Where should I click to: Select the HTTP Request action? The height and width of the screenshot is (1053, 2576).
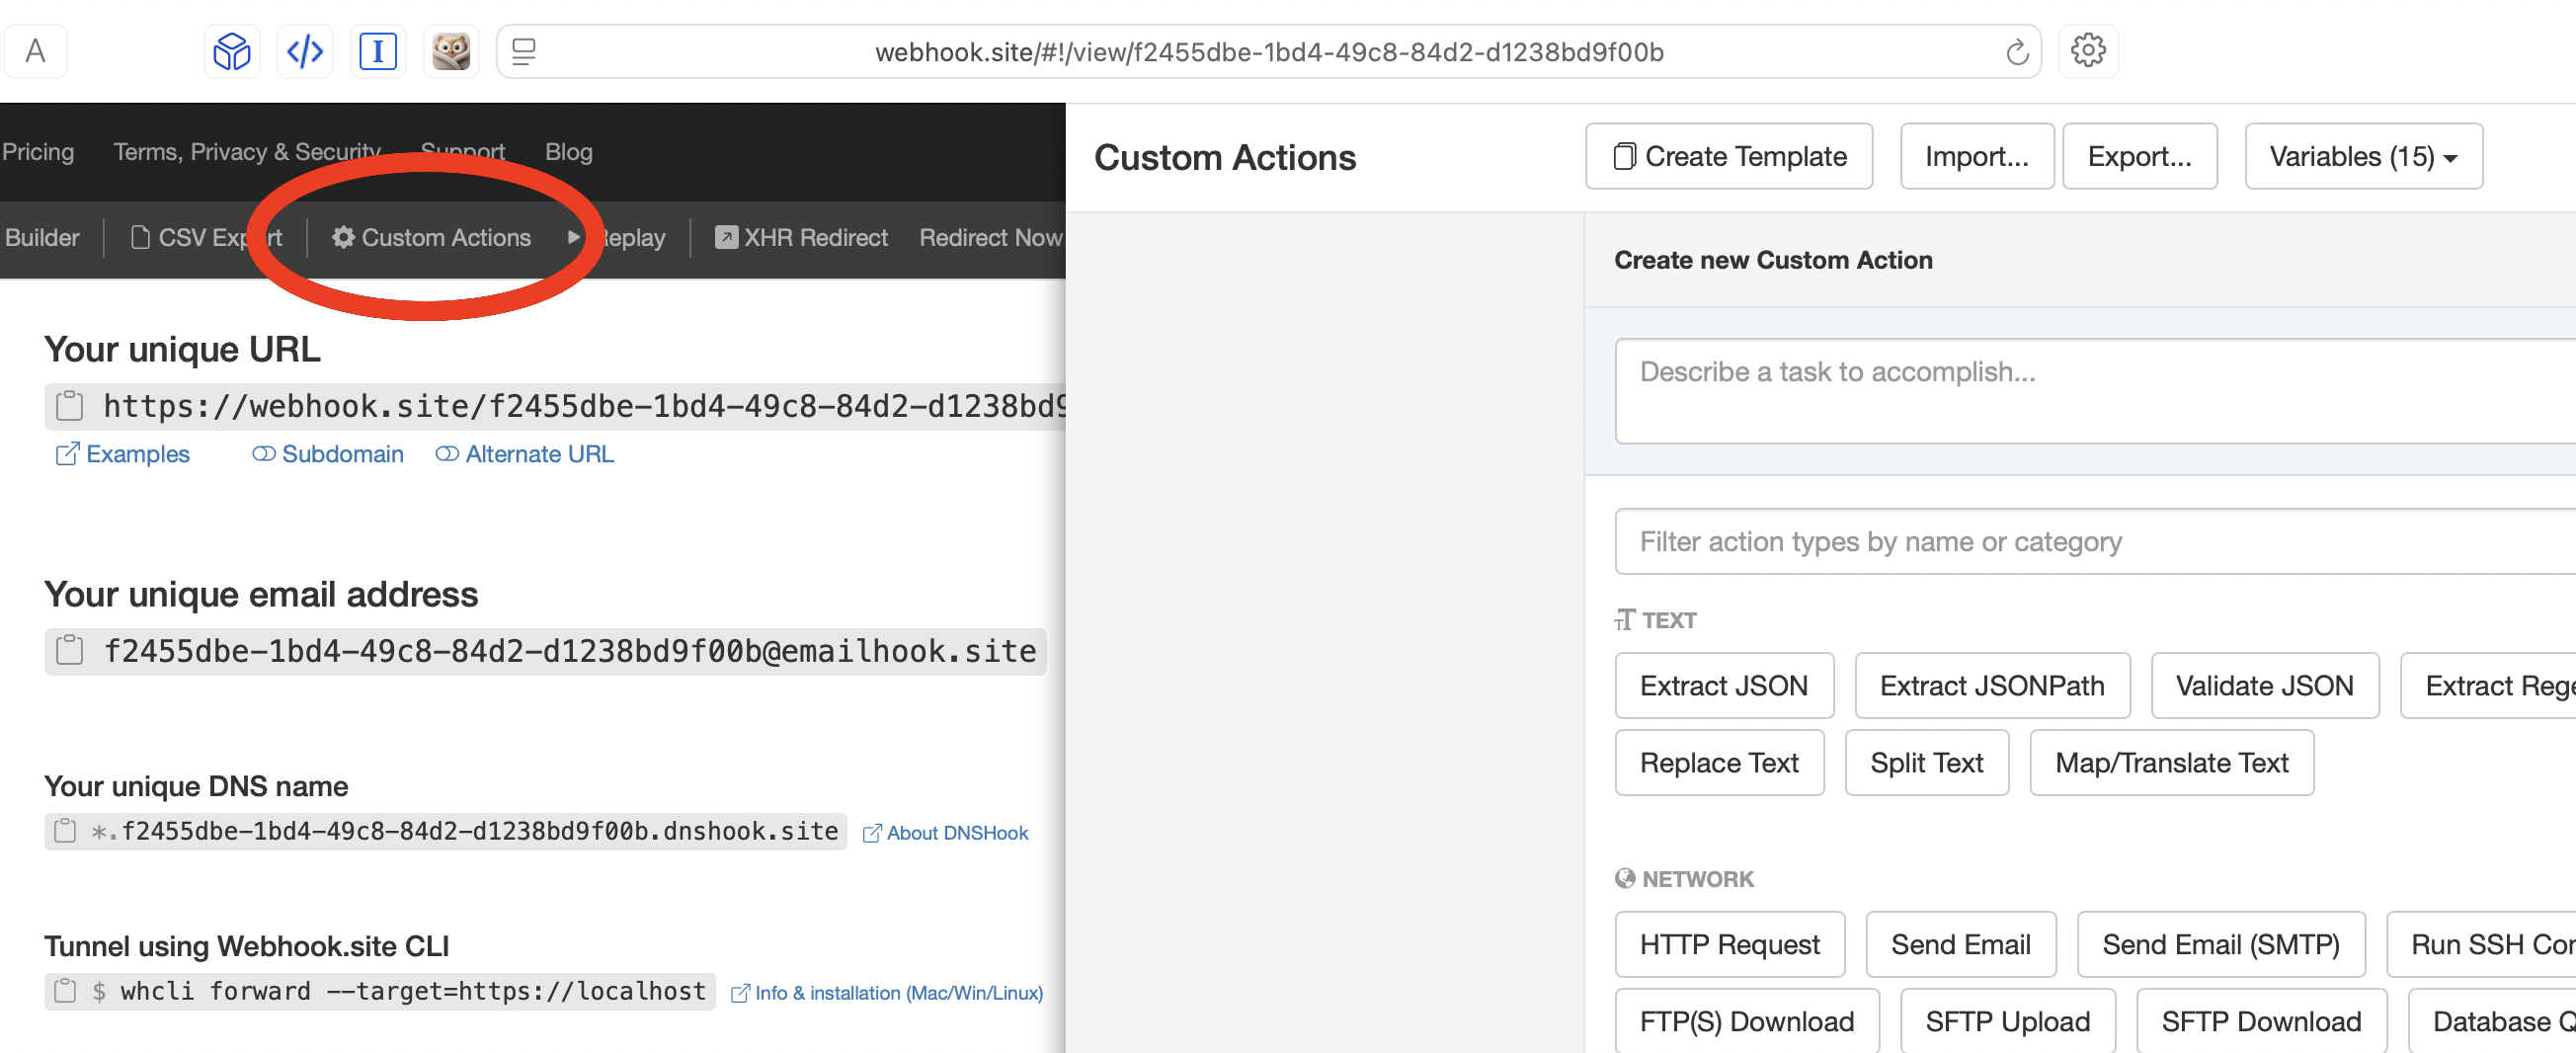point(1729,943)
